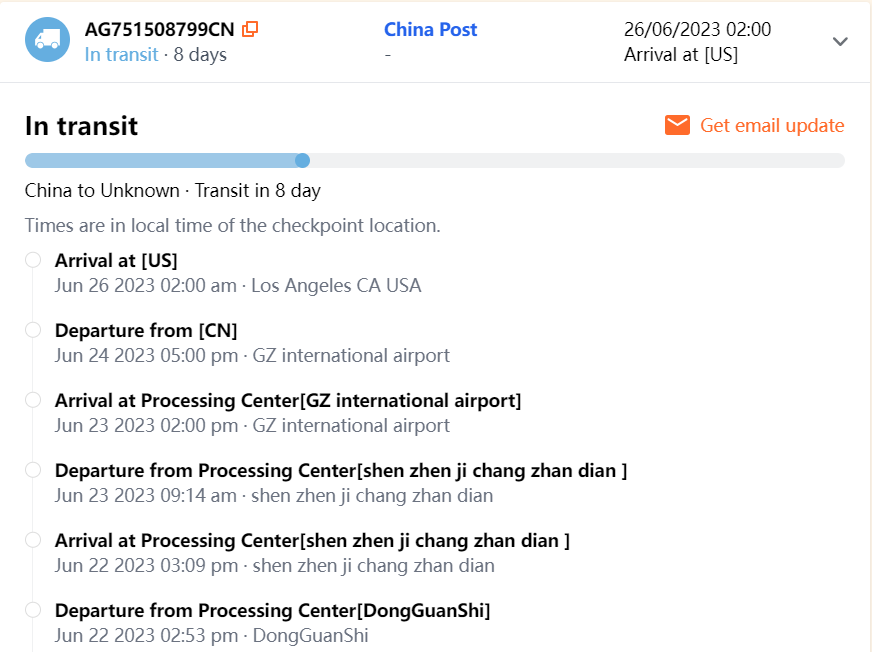Select the tracking number AG751508799CN text
This screenshot has height=652, width=872.
coord(159,30)
